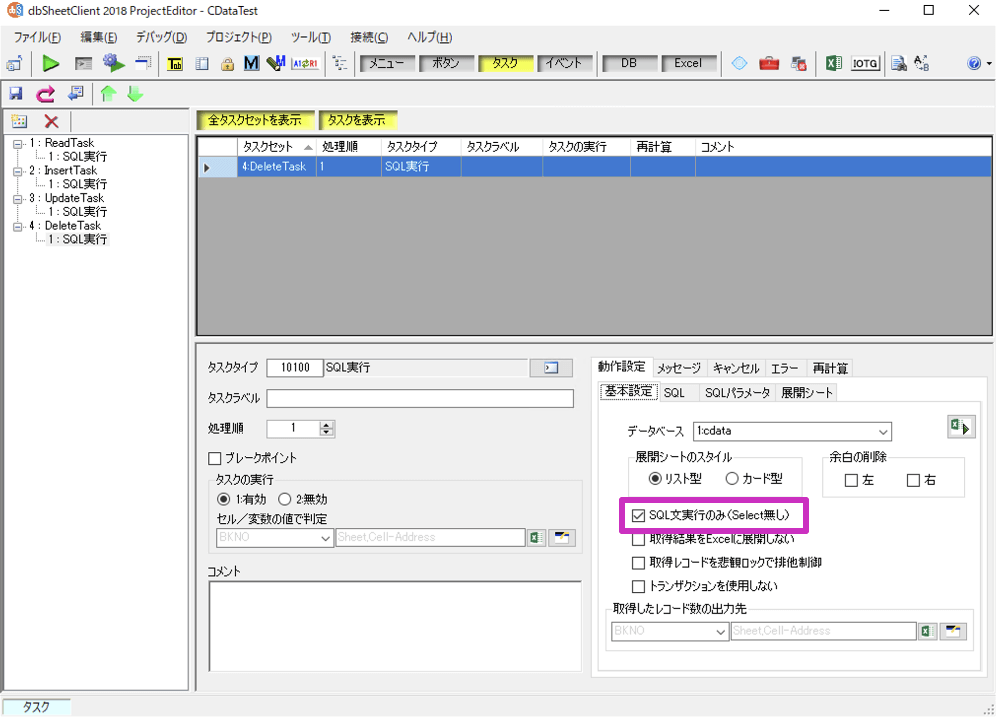Click the green Run project play icon

pos(51,63)
